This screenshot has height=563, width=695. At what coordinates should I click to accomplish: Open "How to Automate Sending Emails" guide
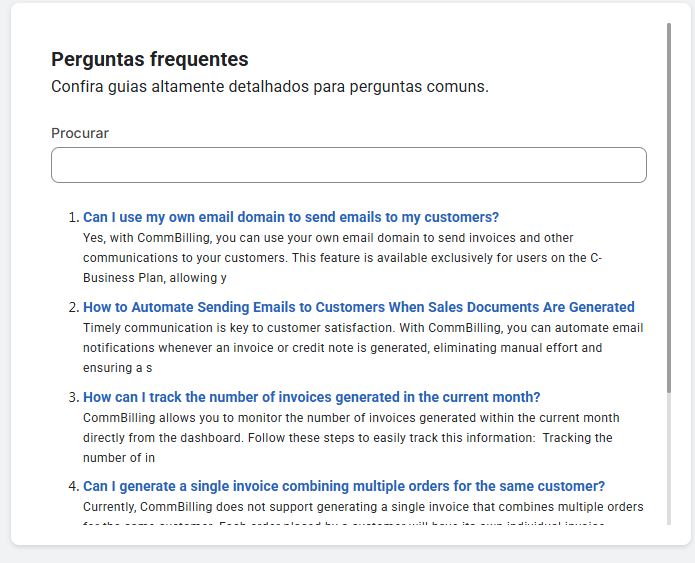click(x=358, y=307)
